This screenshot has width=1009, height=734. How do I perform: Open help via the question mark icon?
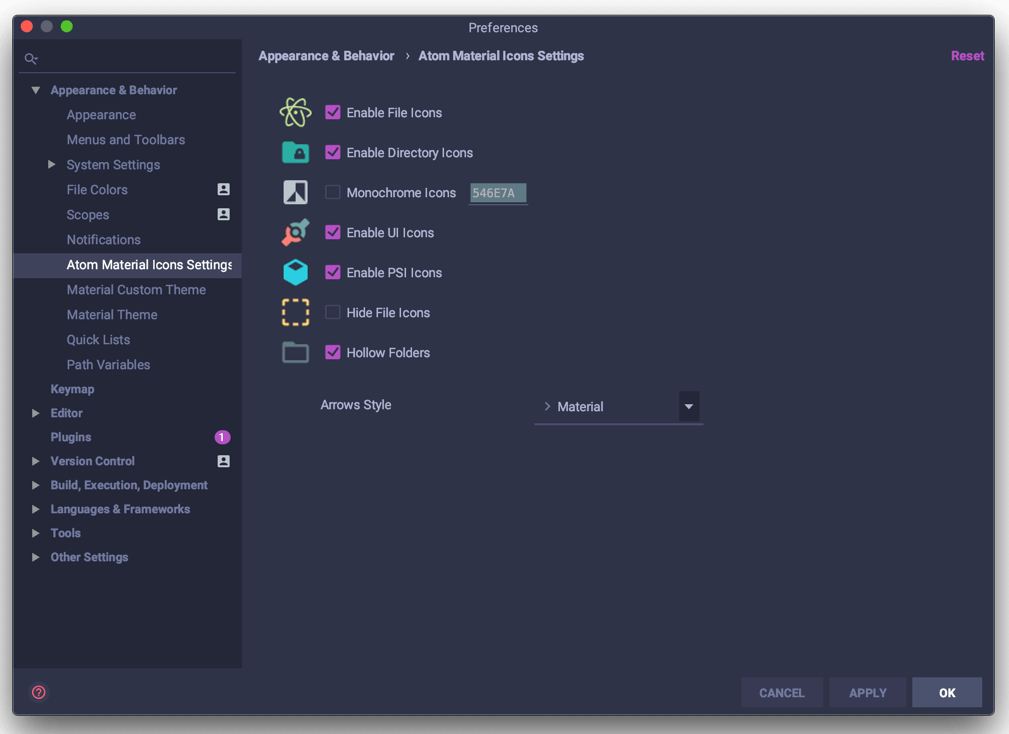(x=39, y=692)
